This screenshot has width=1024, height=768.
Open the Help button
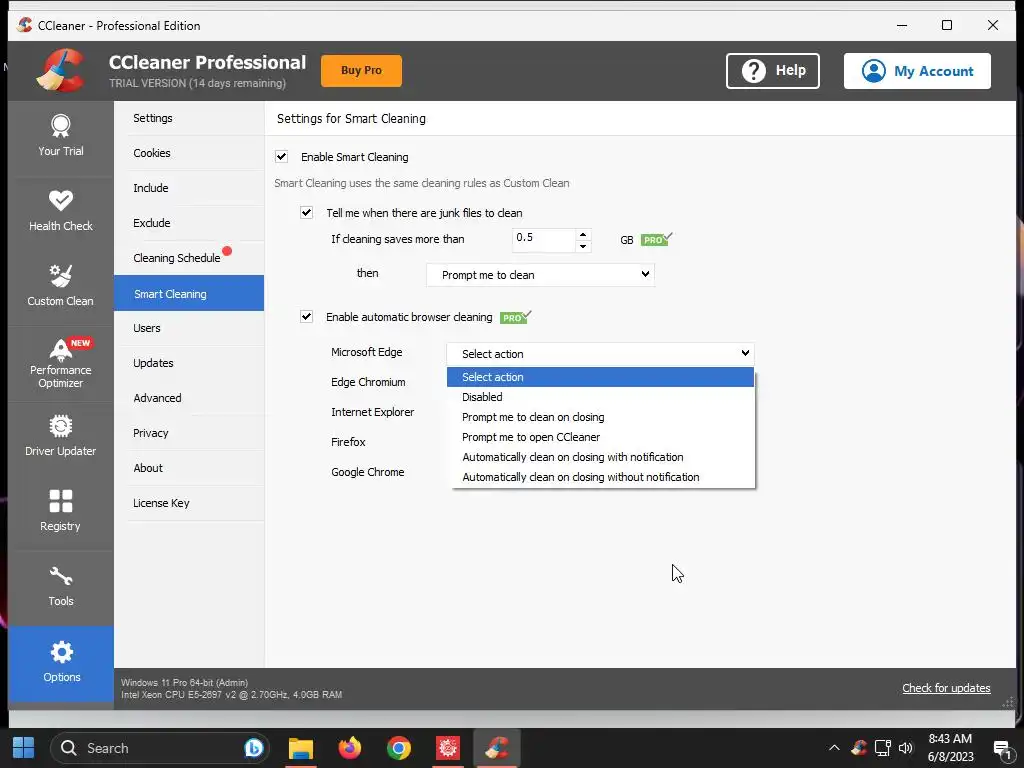[x=773, y=71]
